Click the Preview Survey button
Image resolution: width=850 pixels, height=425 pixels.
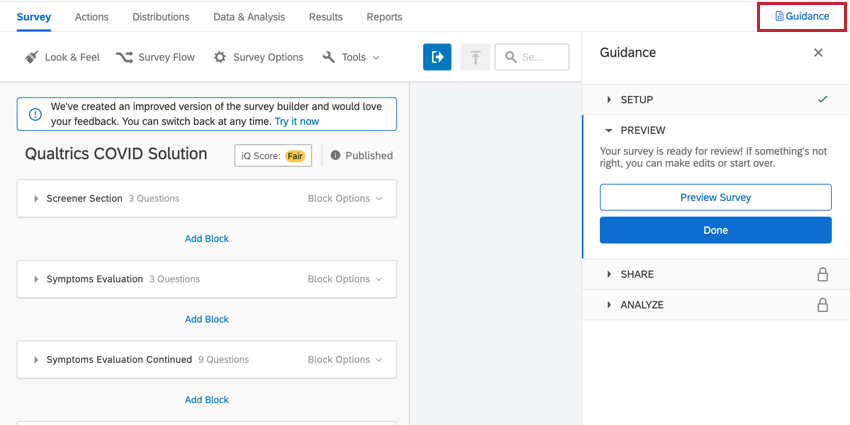point(716,197)
